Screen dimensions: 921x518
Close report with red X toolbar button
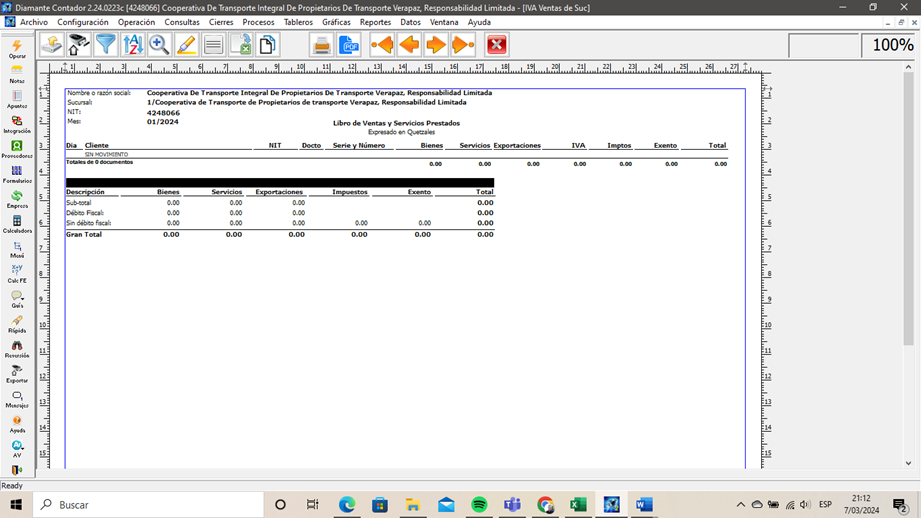point(496,45)
